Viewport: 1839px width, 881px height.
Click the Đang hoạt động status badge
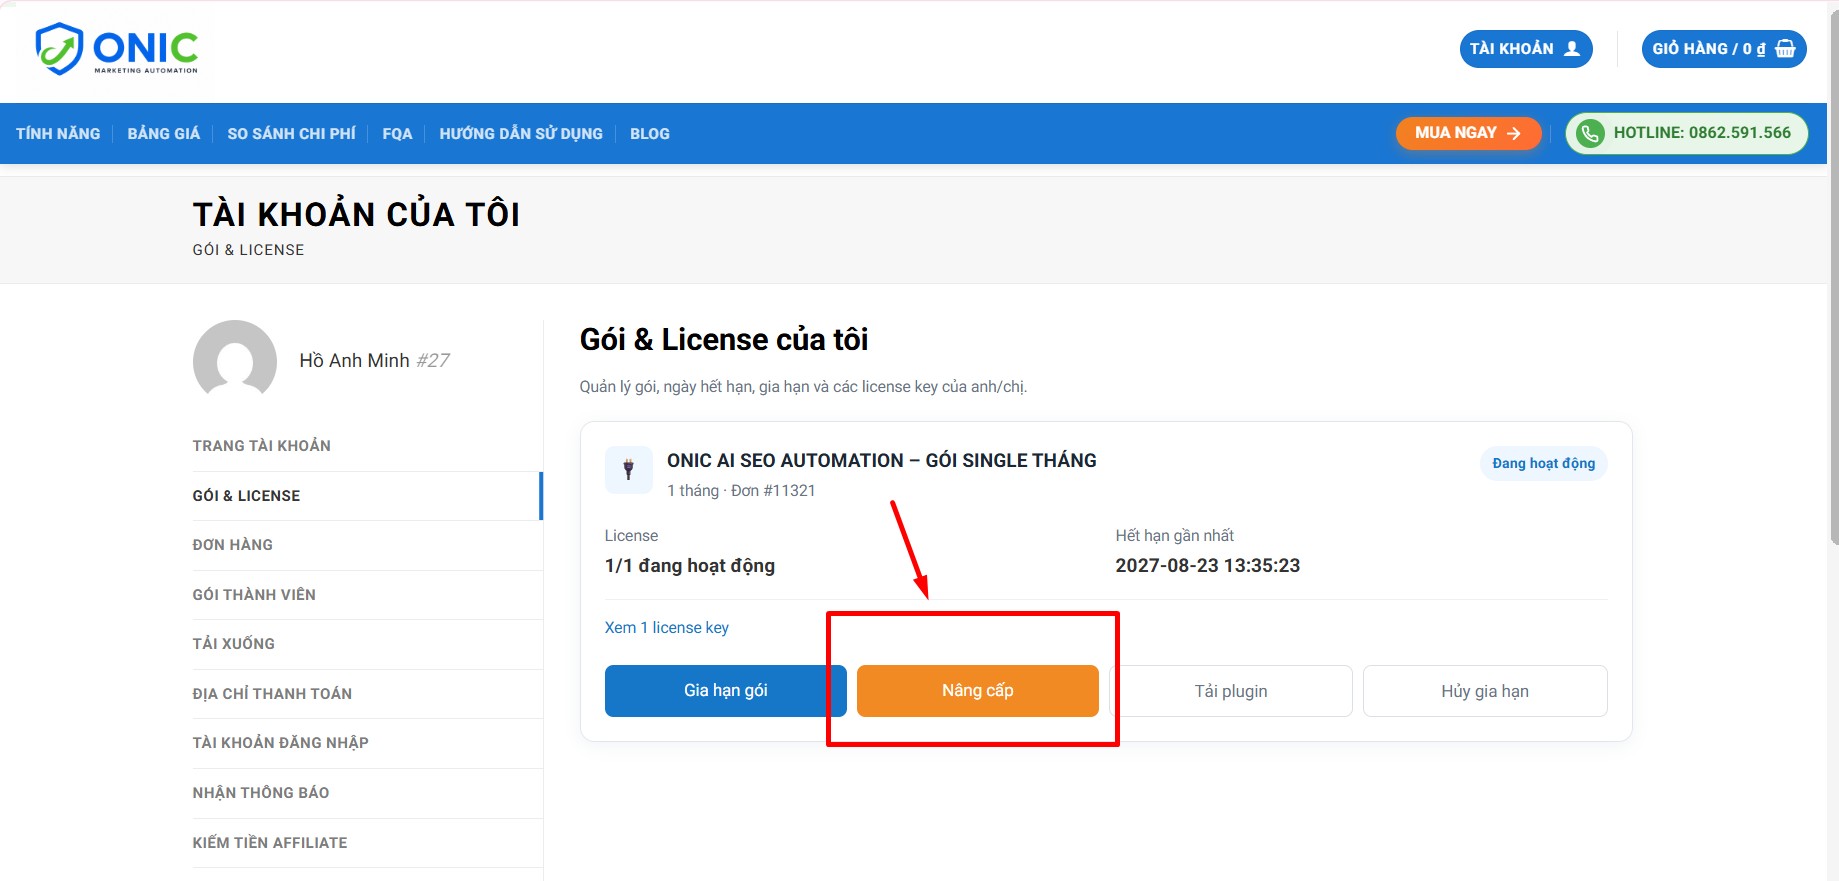coord(1544,463)
